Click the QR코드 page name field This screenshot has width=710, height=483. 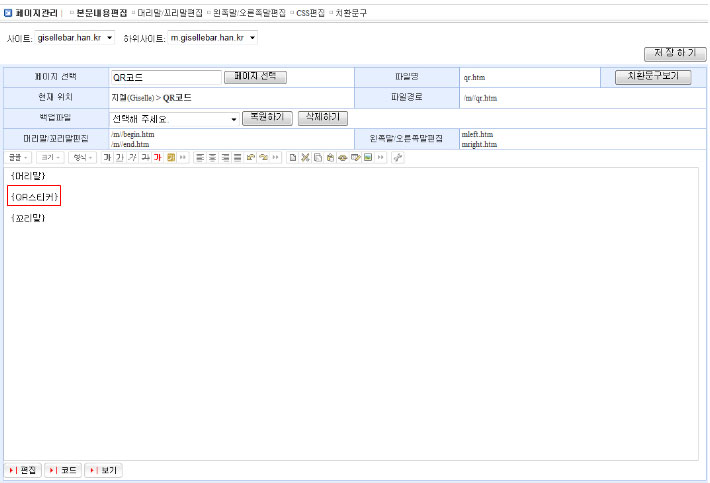[x=165, y=77]
